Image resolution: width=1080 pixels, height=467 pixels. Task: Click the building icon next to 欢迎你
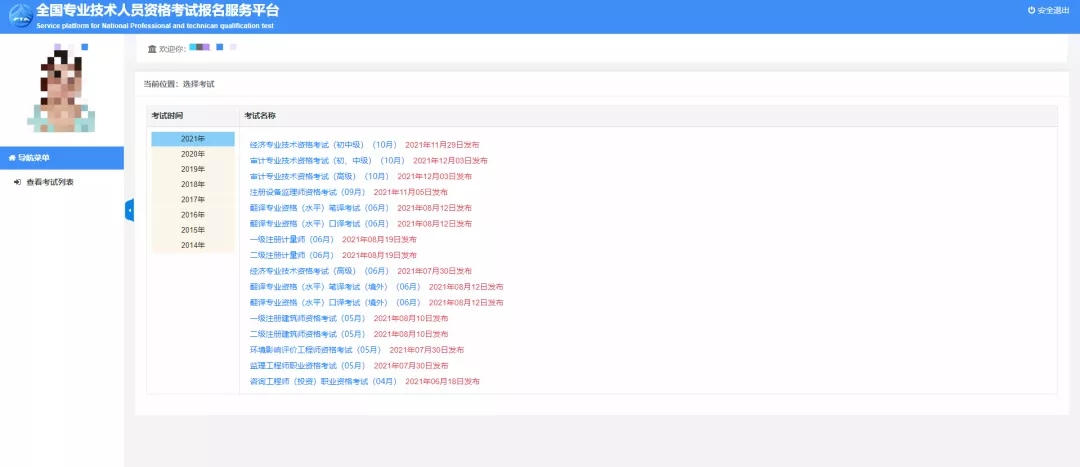tap(152, 48)
